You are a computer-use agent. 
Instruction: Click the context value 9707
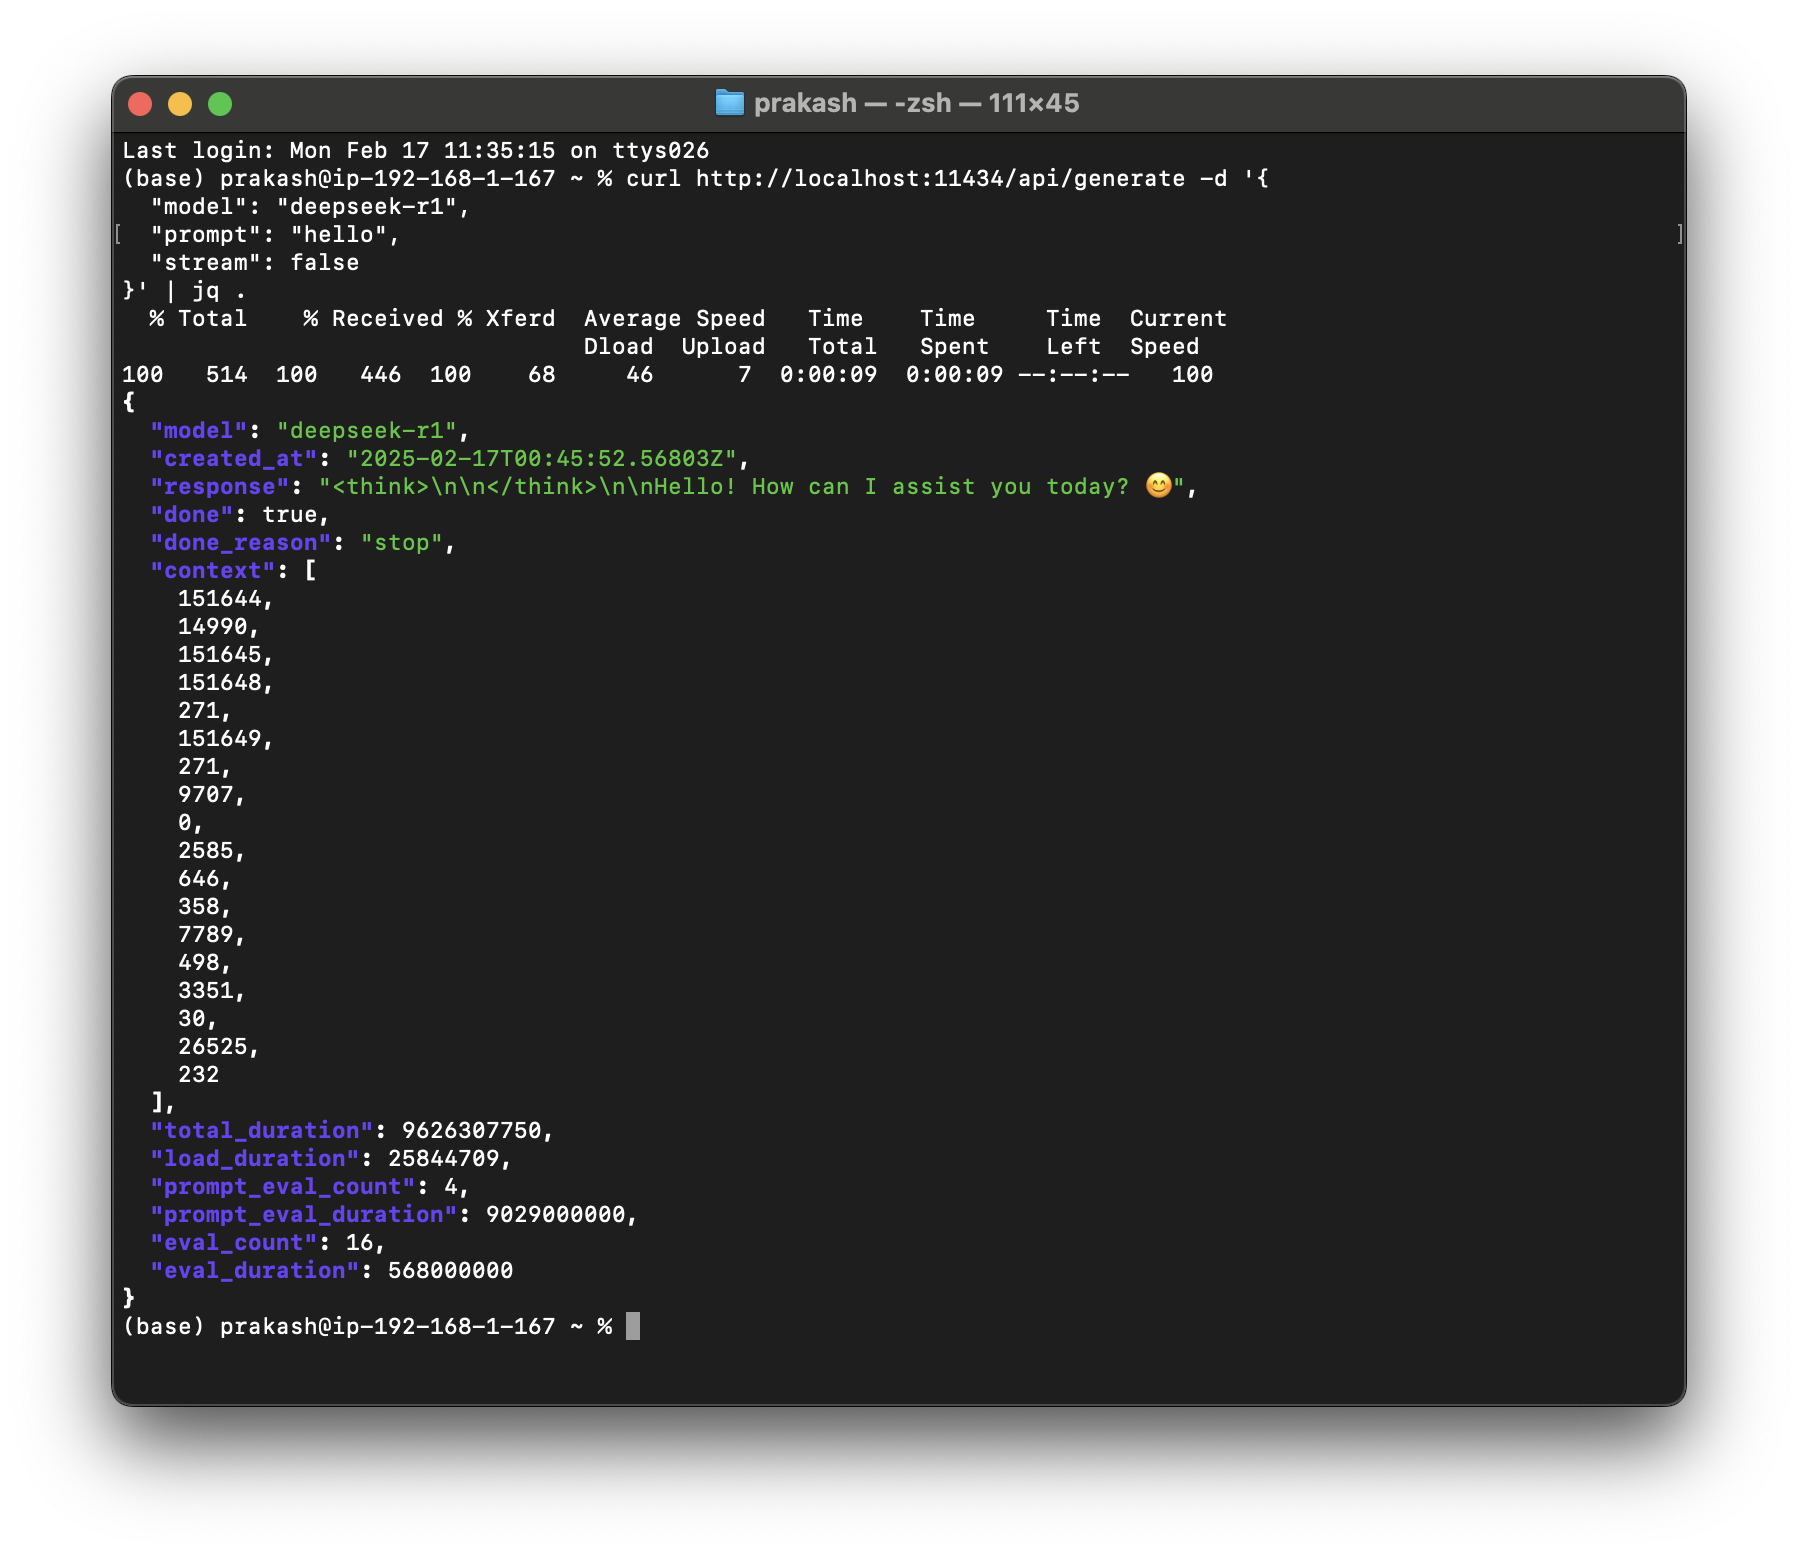click(x=206, y=795)
